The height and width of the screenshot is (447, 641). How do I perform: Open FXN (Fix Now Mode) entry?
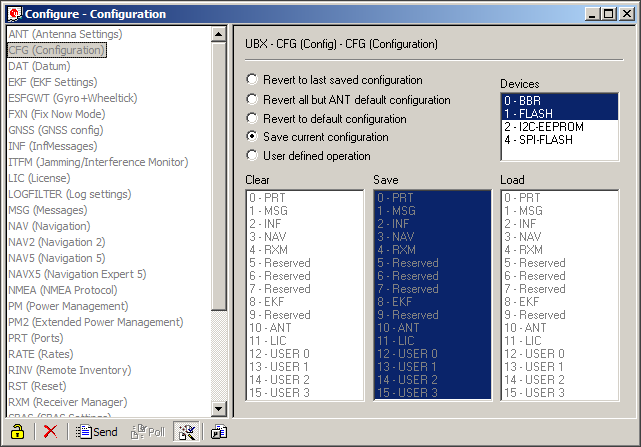coord(56,114)
